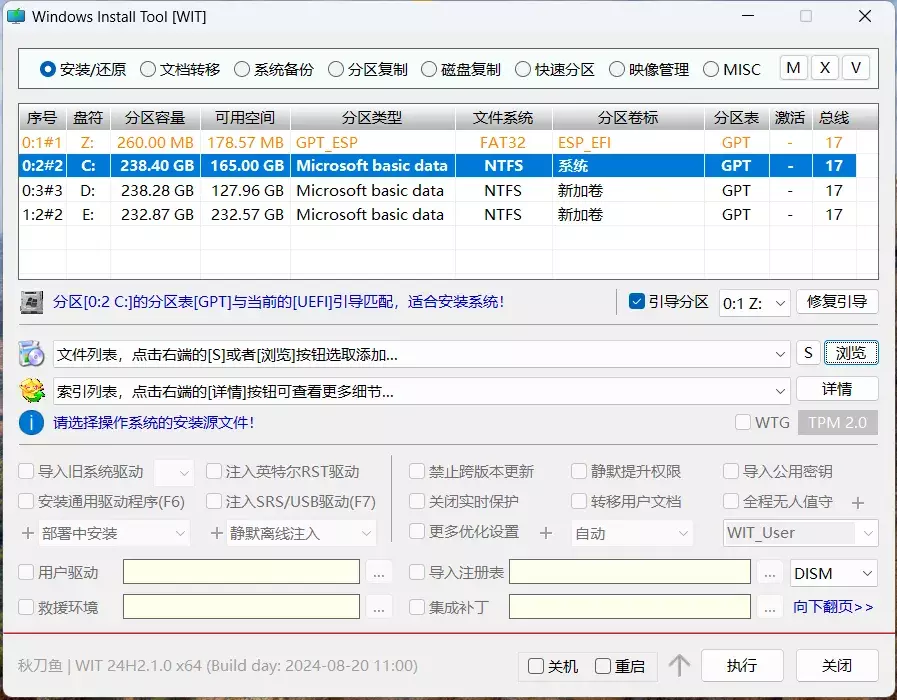Enable 注入英特尔RST驱动 checkbox

click(214, 471)
